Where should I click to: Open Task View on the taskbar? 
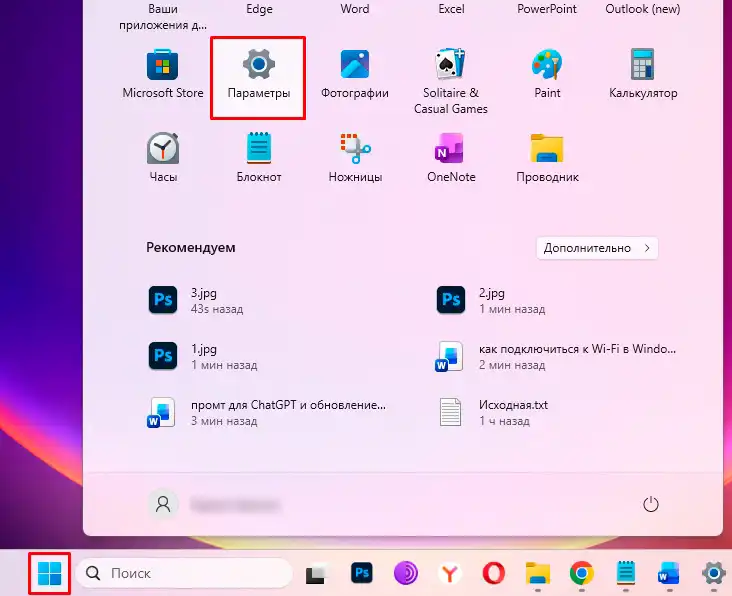[317, 573]
